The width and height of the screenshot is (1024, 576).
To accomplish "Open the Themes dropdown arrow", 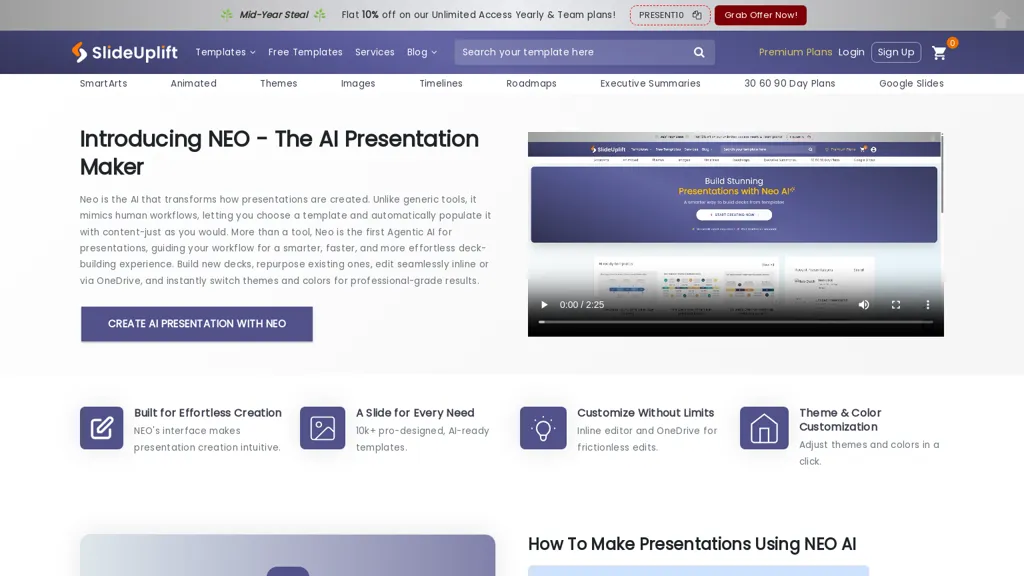I will tap(278, 84).
